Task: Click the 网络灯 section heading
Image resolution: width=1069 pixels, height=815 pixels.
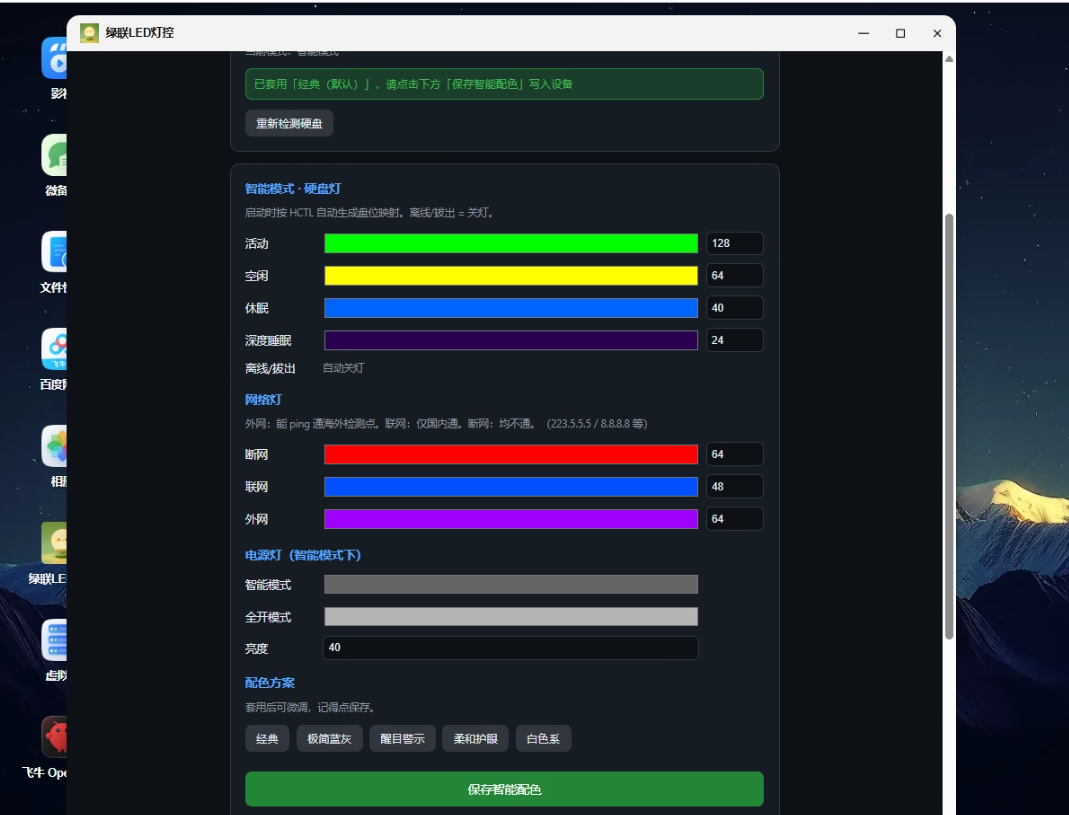Action: tap(263, 400)
